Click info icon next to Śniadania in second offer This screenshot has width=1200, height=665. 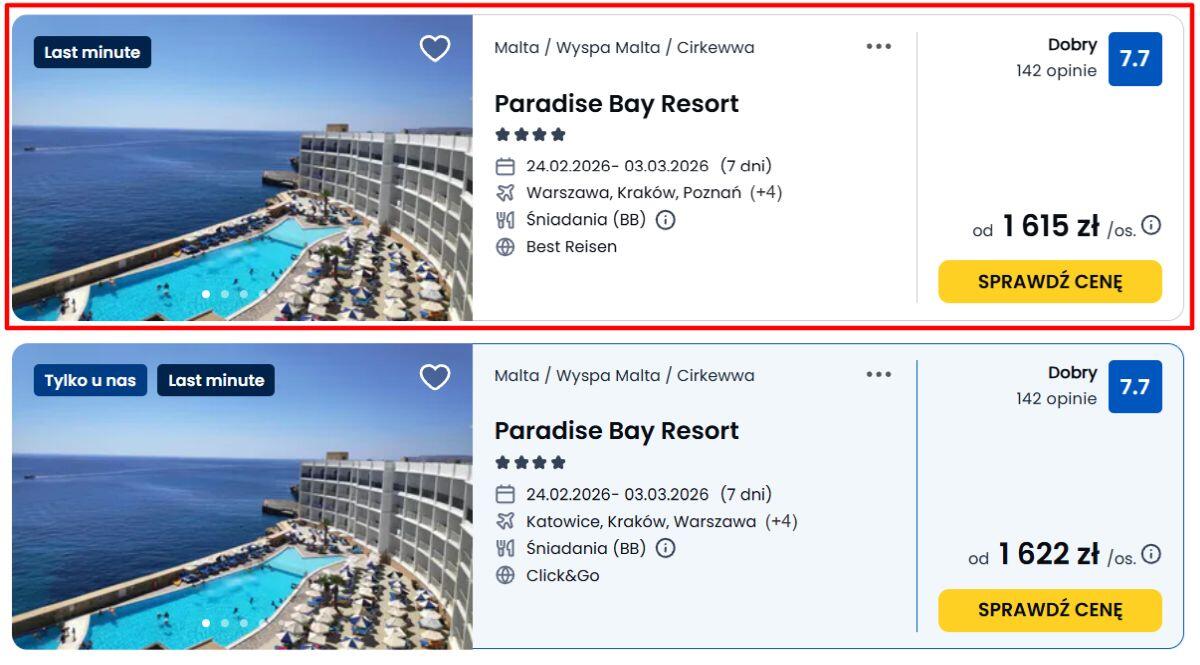coord(665,548)
